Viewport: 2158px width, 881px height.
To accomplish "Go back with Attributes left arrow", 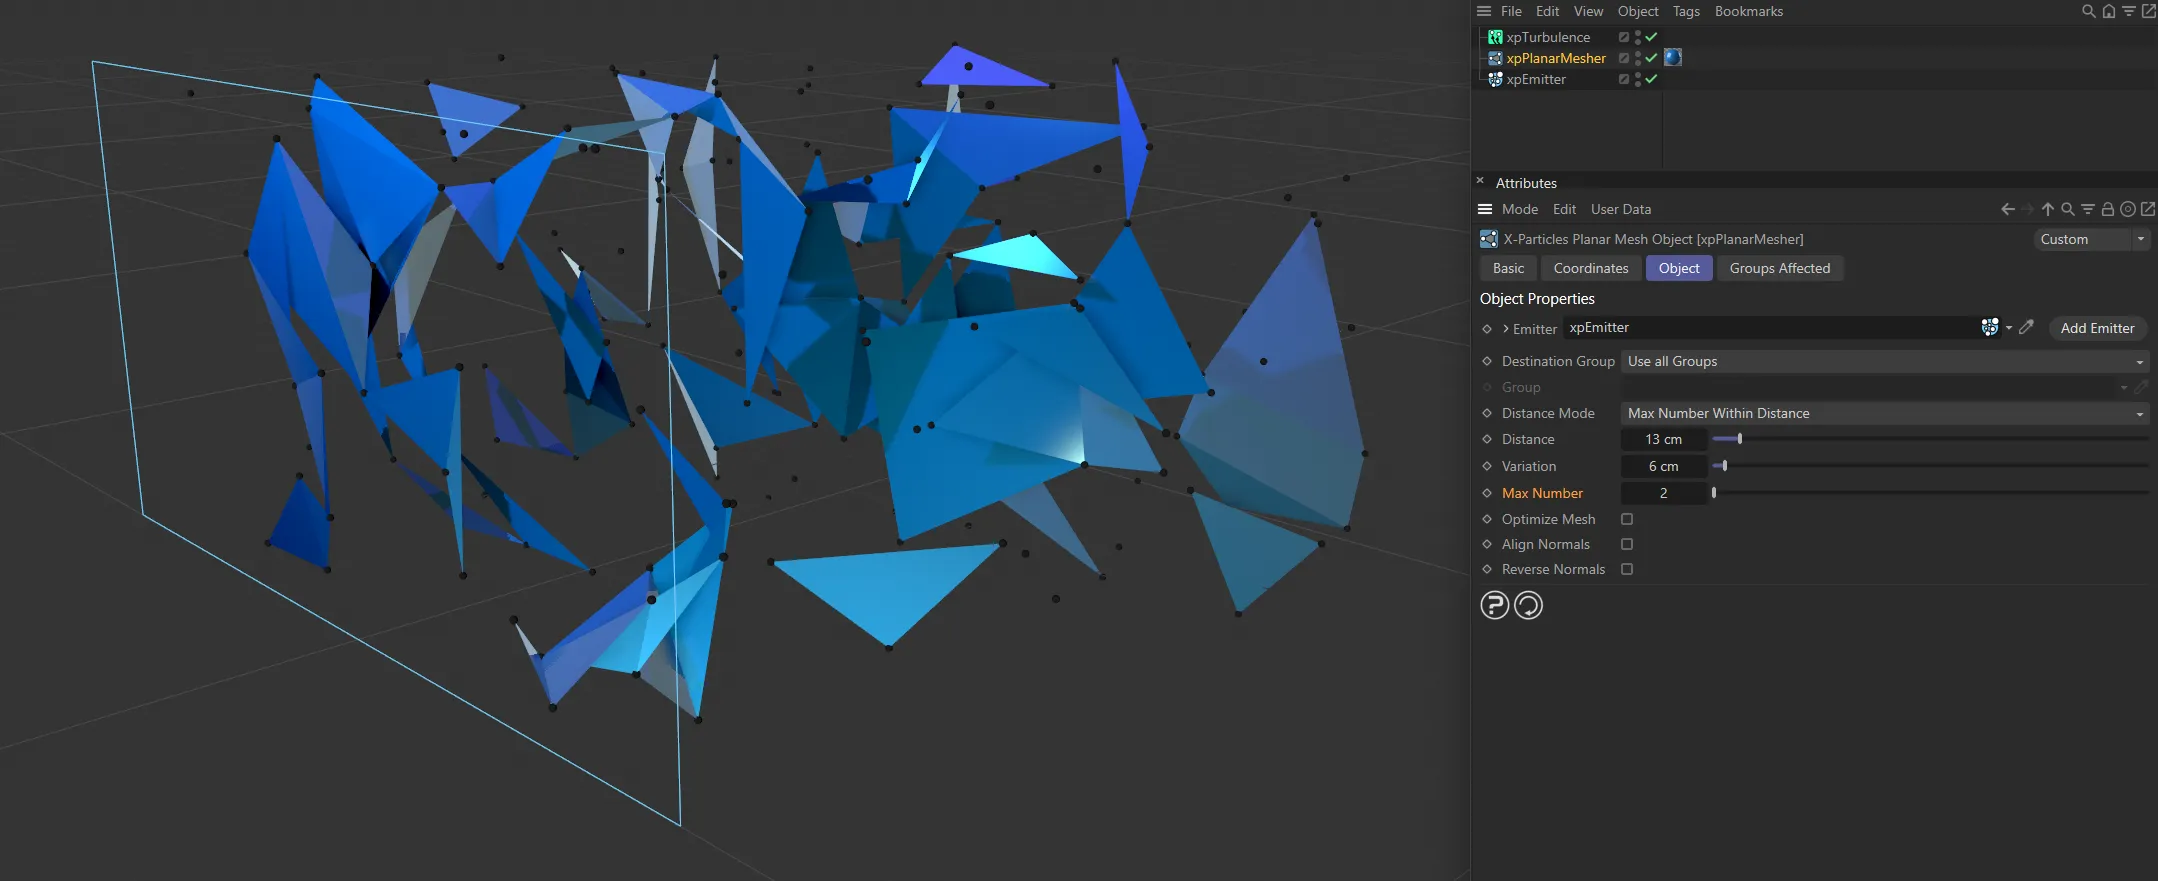I will pos(2007,209).
